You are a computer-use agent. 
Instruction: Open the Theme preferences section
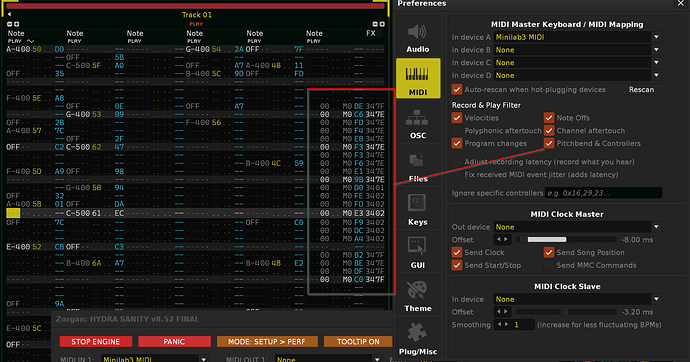[418, 294]
